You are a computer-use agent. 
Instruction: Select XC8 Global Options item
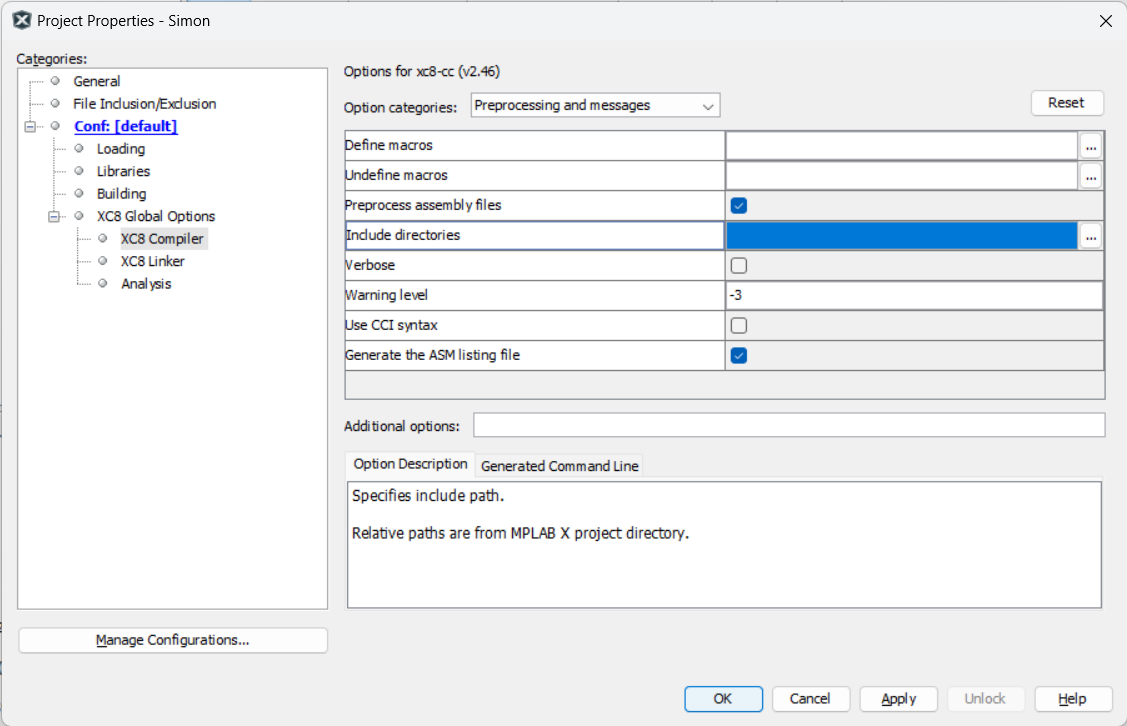[156, 216]
